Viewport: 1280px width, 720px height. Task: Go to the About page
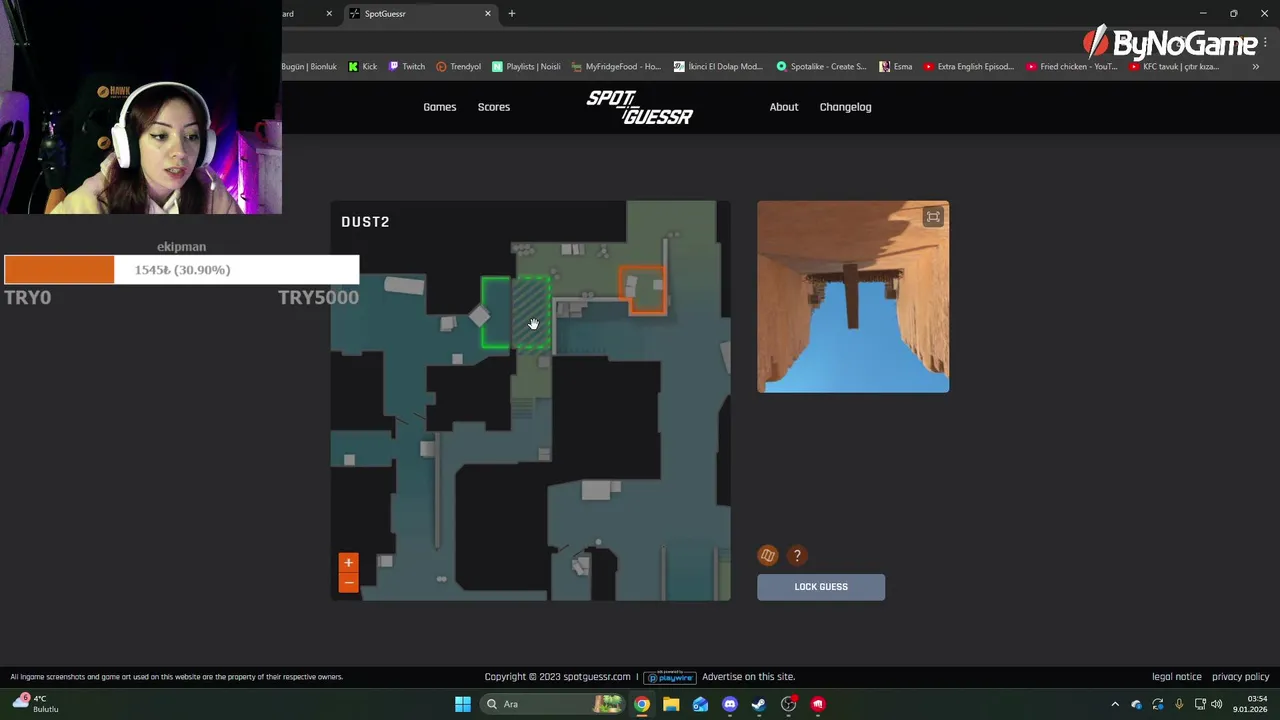[784, 107]
